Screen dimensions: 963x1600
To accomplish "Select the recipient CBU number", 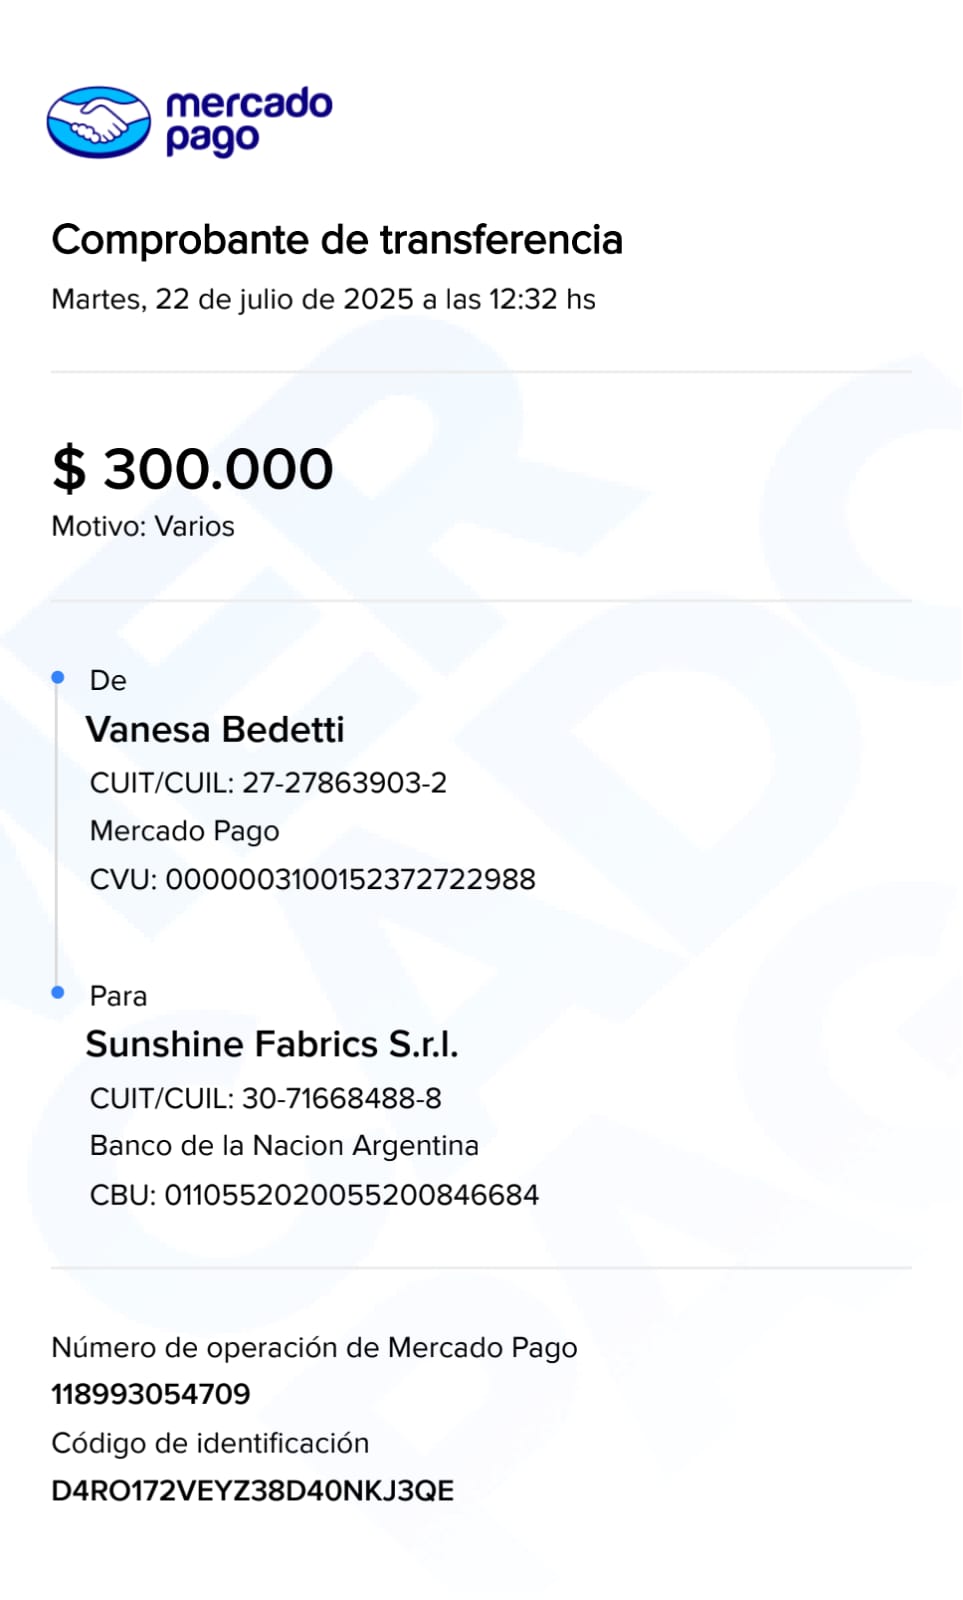I will (351, 1194).
